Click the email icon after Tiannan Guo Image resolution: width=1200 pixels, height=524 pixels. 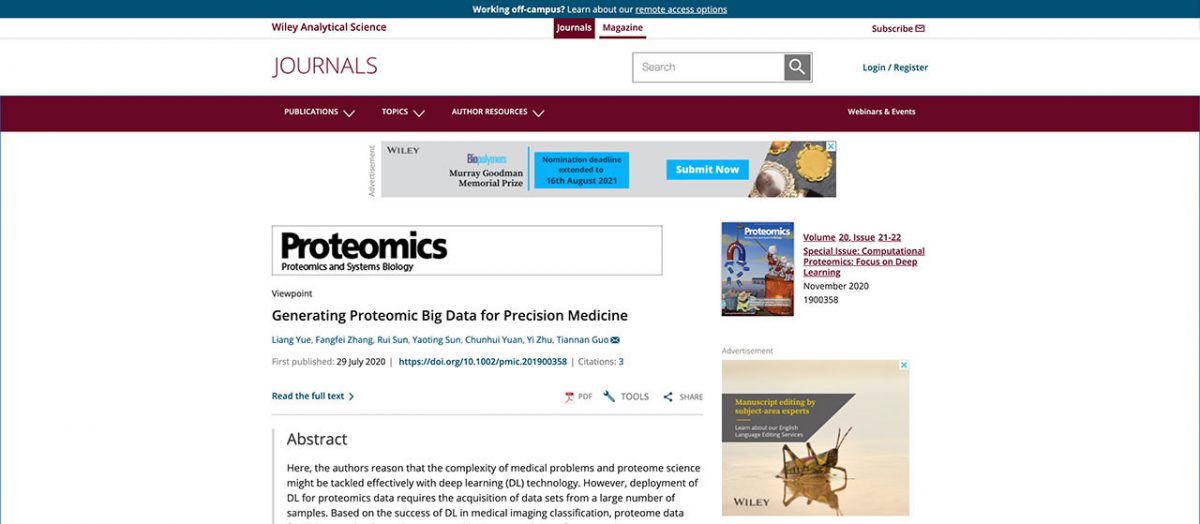[x=615, y=340]
